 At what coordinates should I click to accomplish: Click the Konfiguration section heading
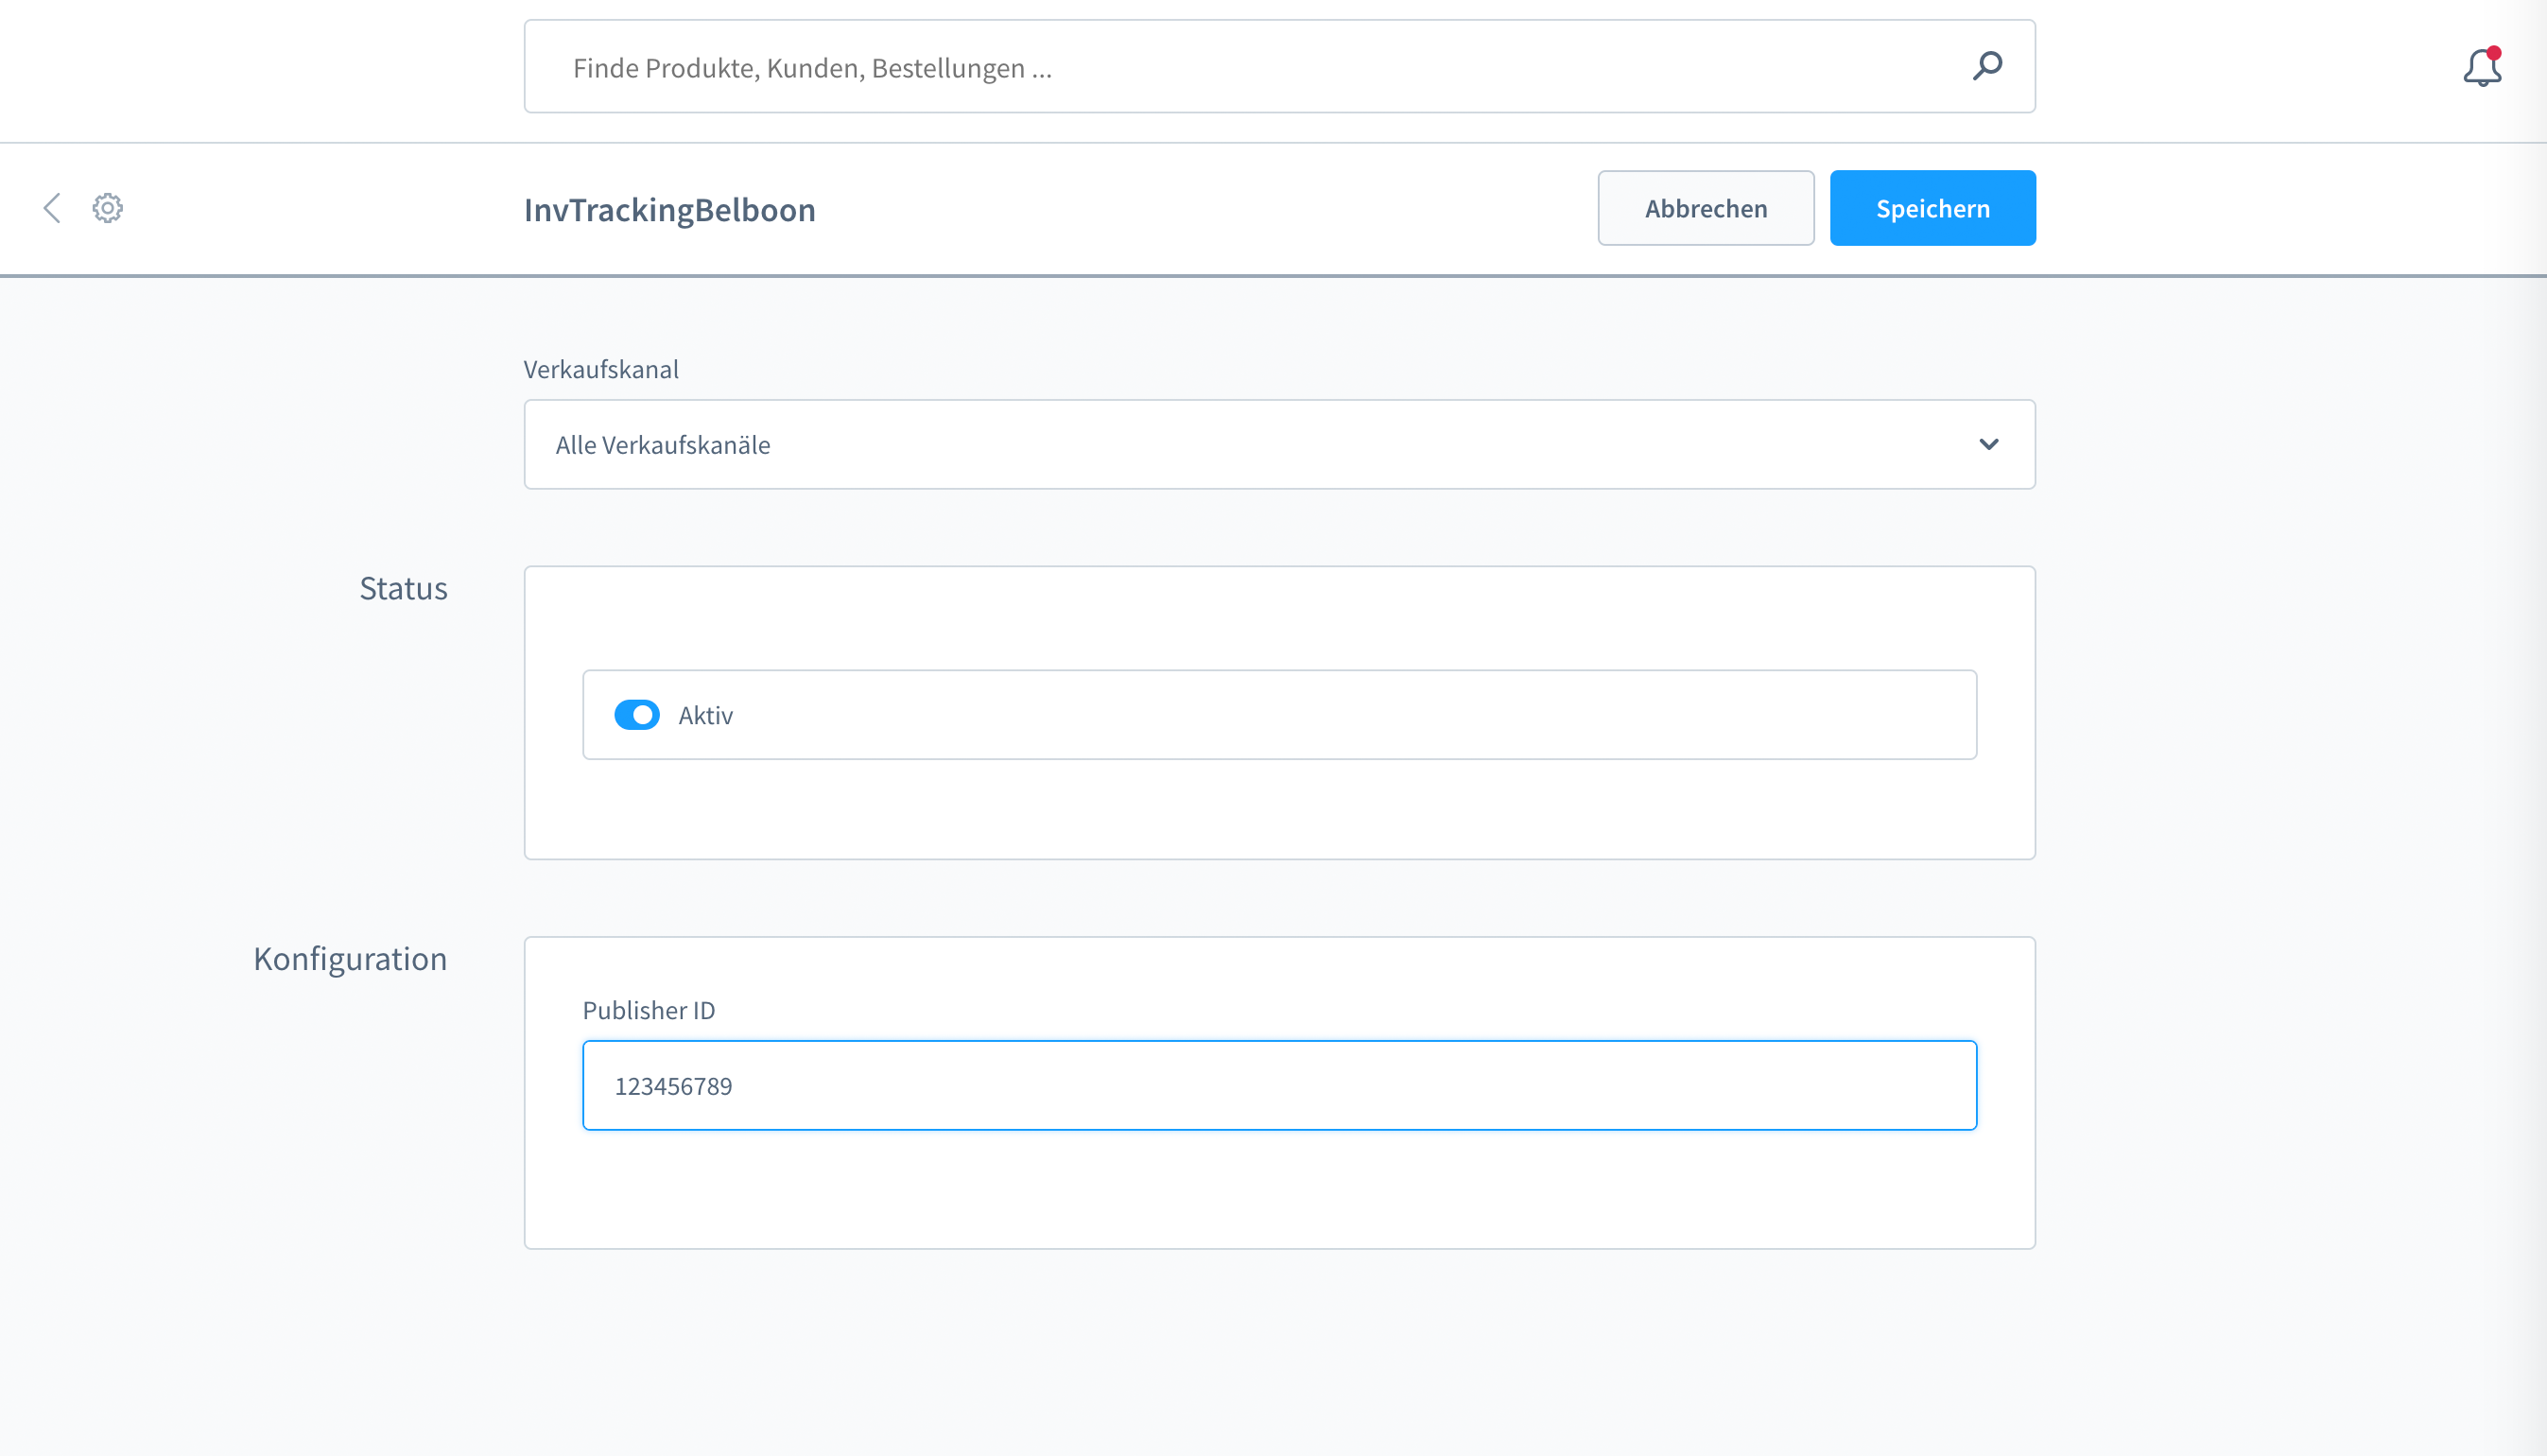(x=350, y=959)
